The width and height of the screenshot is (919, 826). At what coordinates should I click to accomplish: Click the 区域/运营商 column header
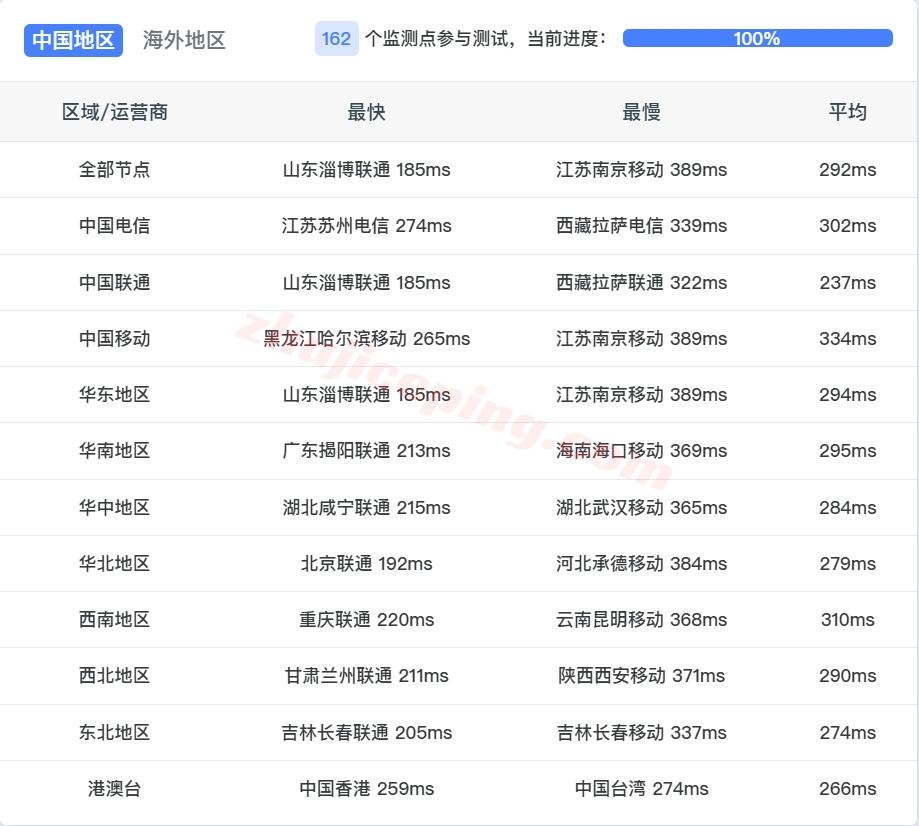click(x=114, y=113)
